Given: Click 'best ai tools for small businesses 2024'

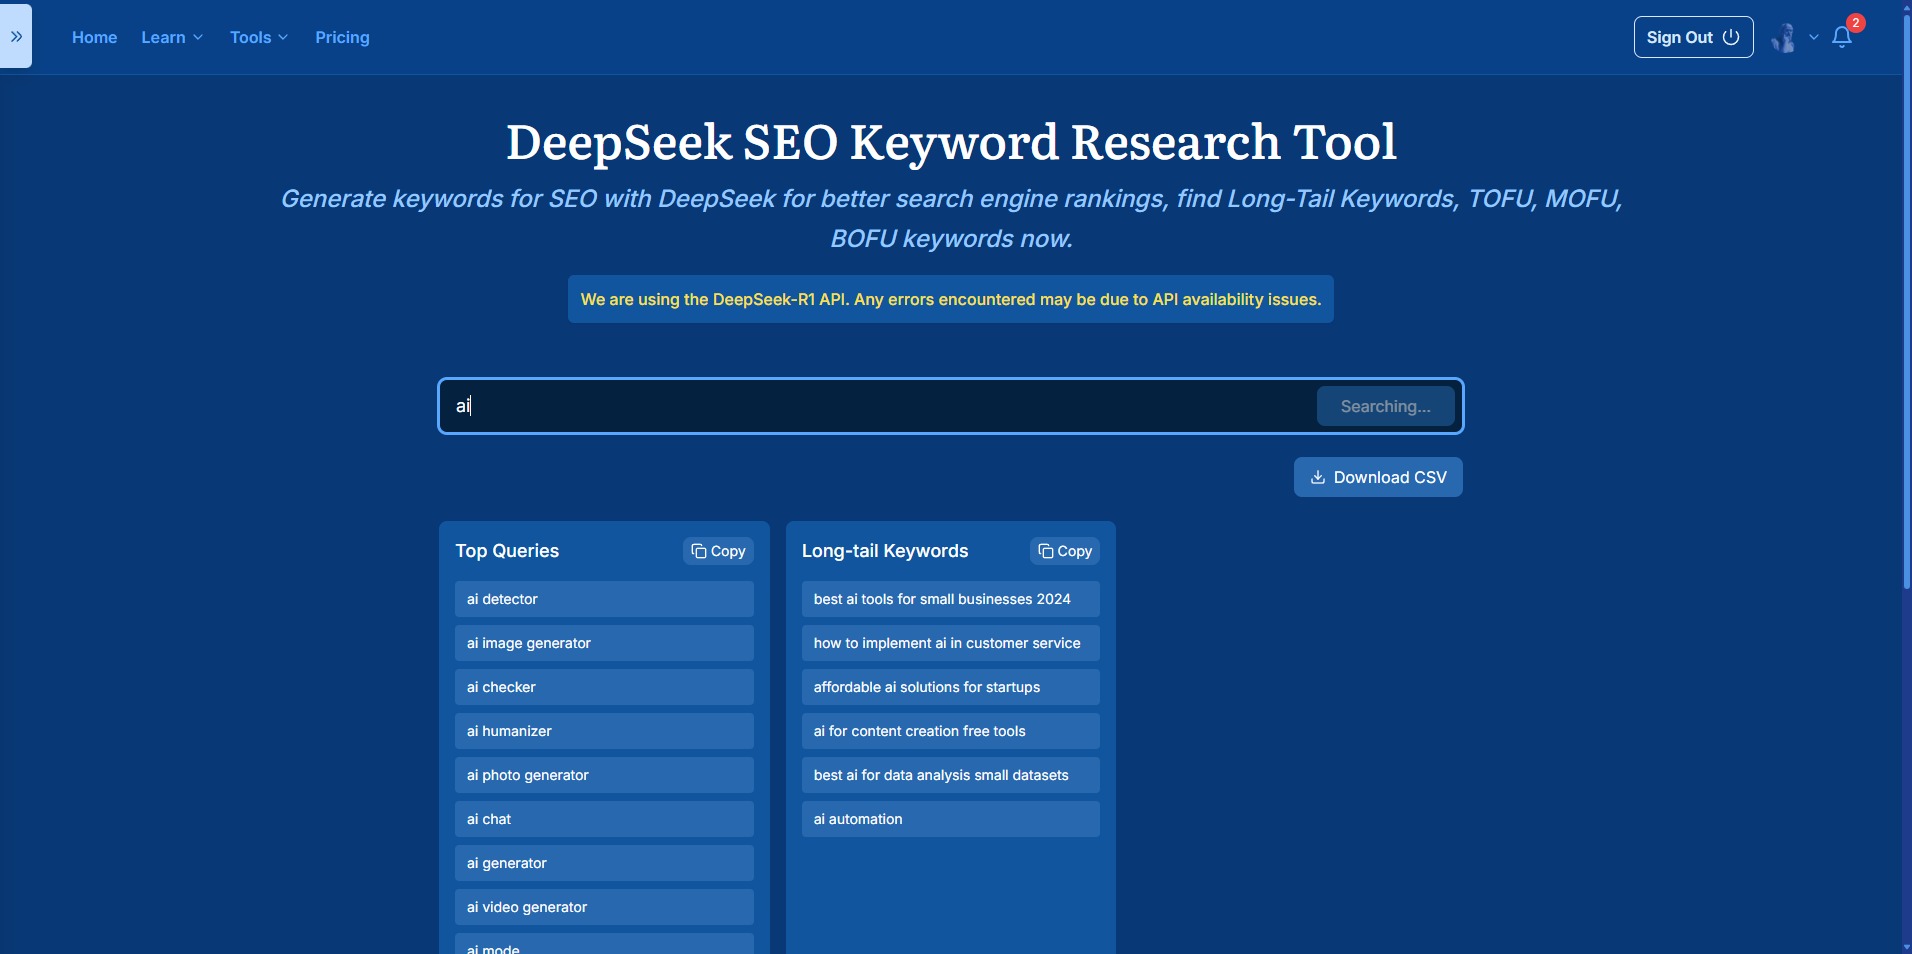Looking at the screenshot, I should coord(951,599).
